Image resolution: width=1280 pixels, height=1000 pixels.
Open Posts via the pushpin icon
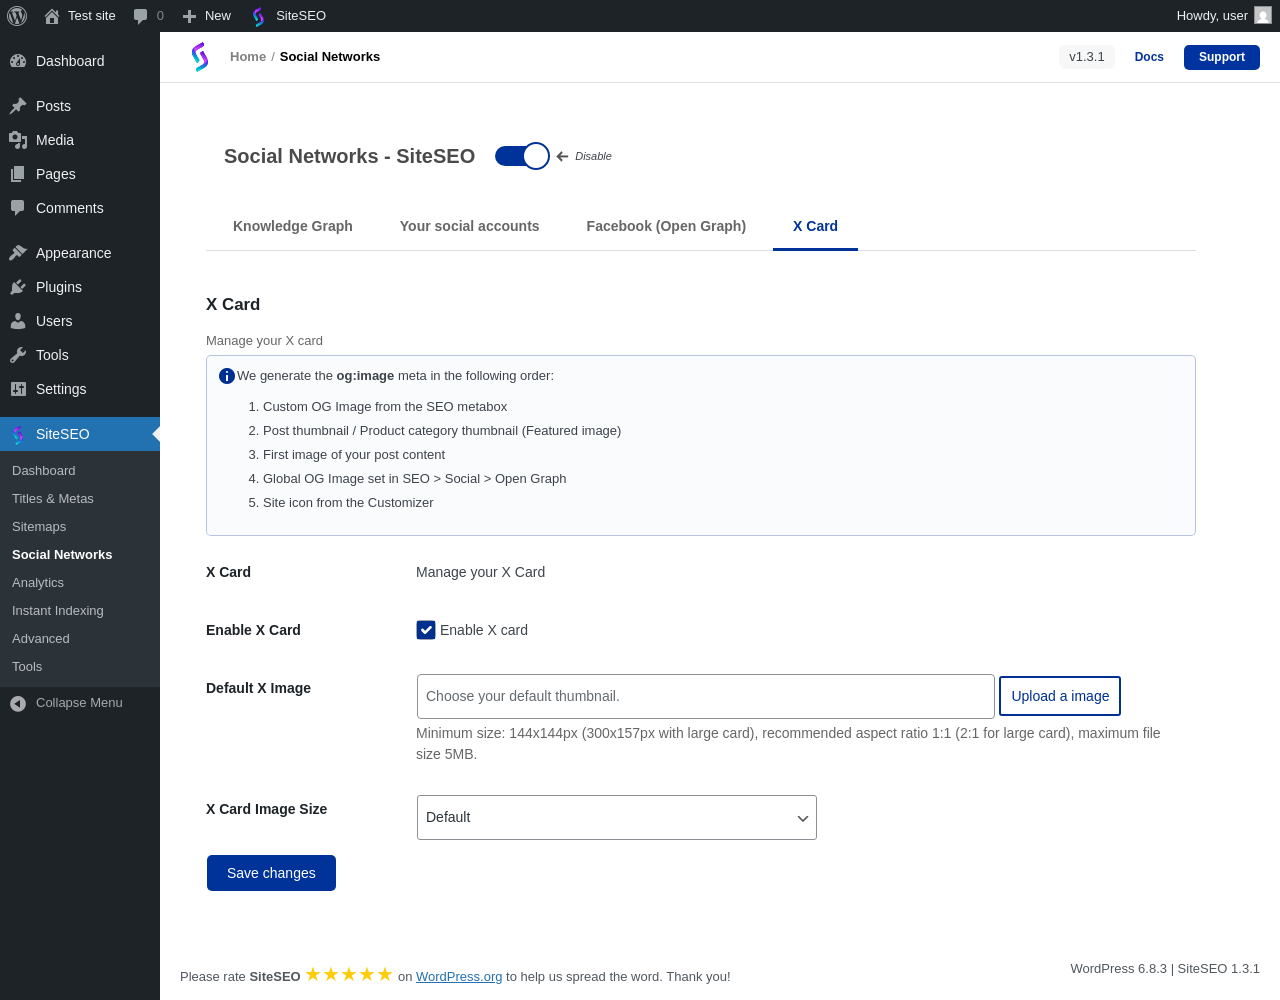(x=18, y=106)
